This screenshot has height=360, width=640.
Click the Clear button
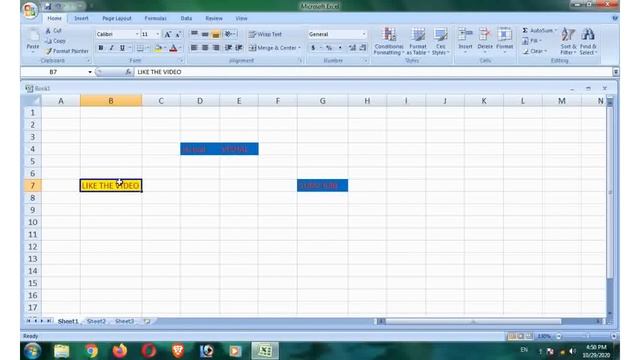[x=535, y=51]
